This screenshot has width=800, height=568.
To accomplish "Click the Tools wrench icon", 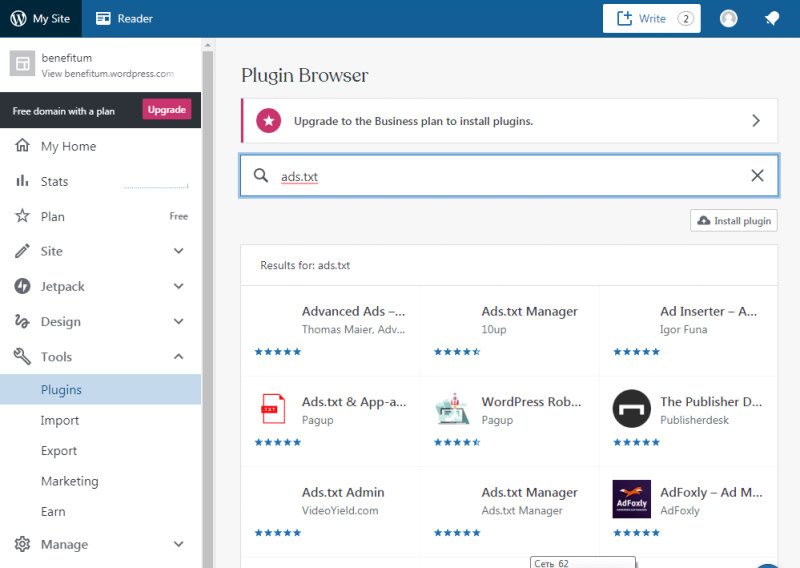I will [22, 356].
